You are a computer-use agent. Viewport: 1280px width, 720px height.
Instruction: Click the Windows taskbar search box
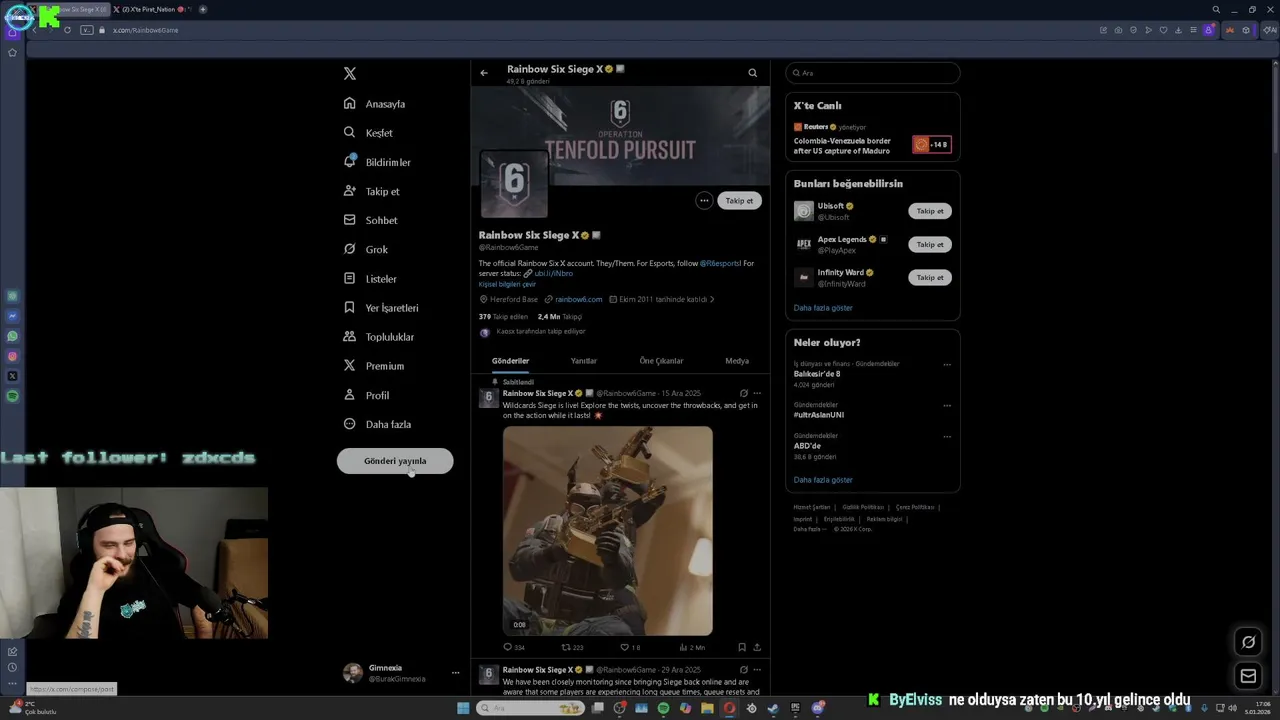tap(530, 708)
